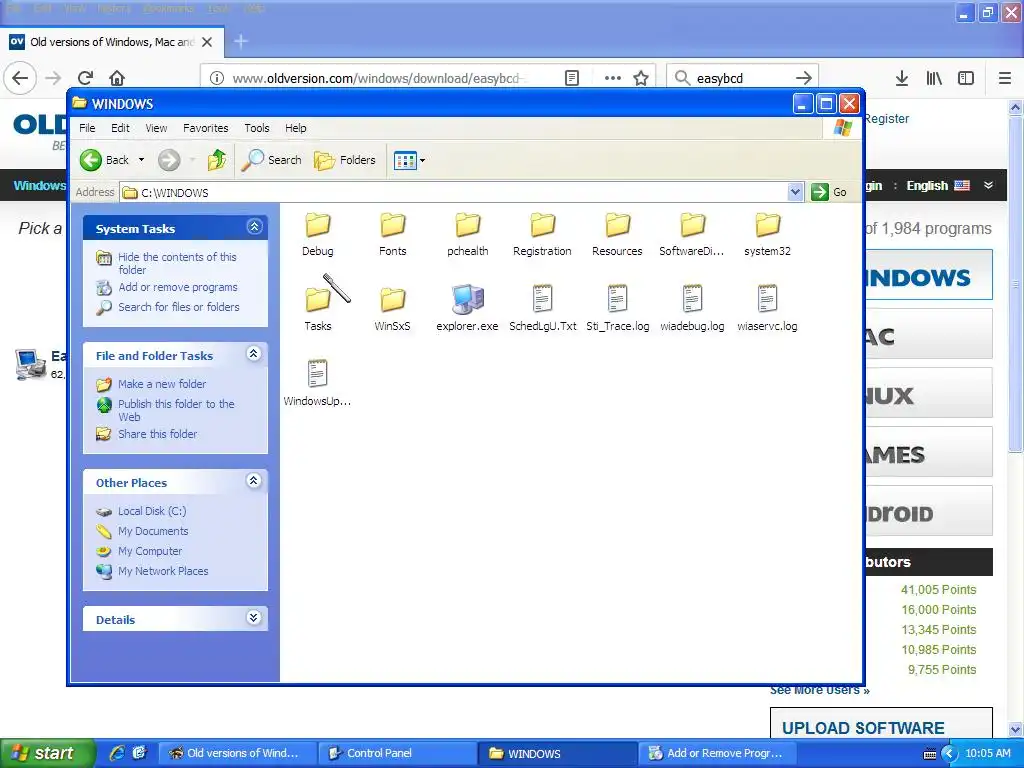Go to My Computer
Viewport: 1024px width, 768px height.
(x=150, y=551)
